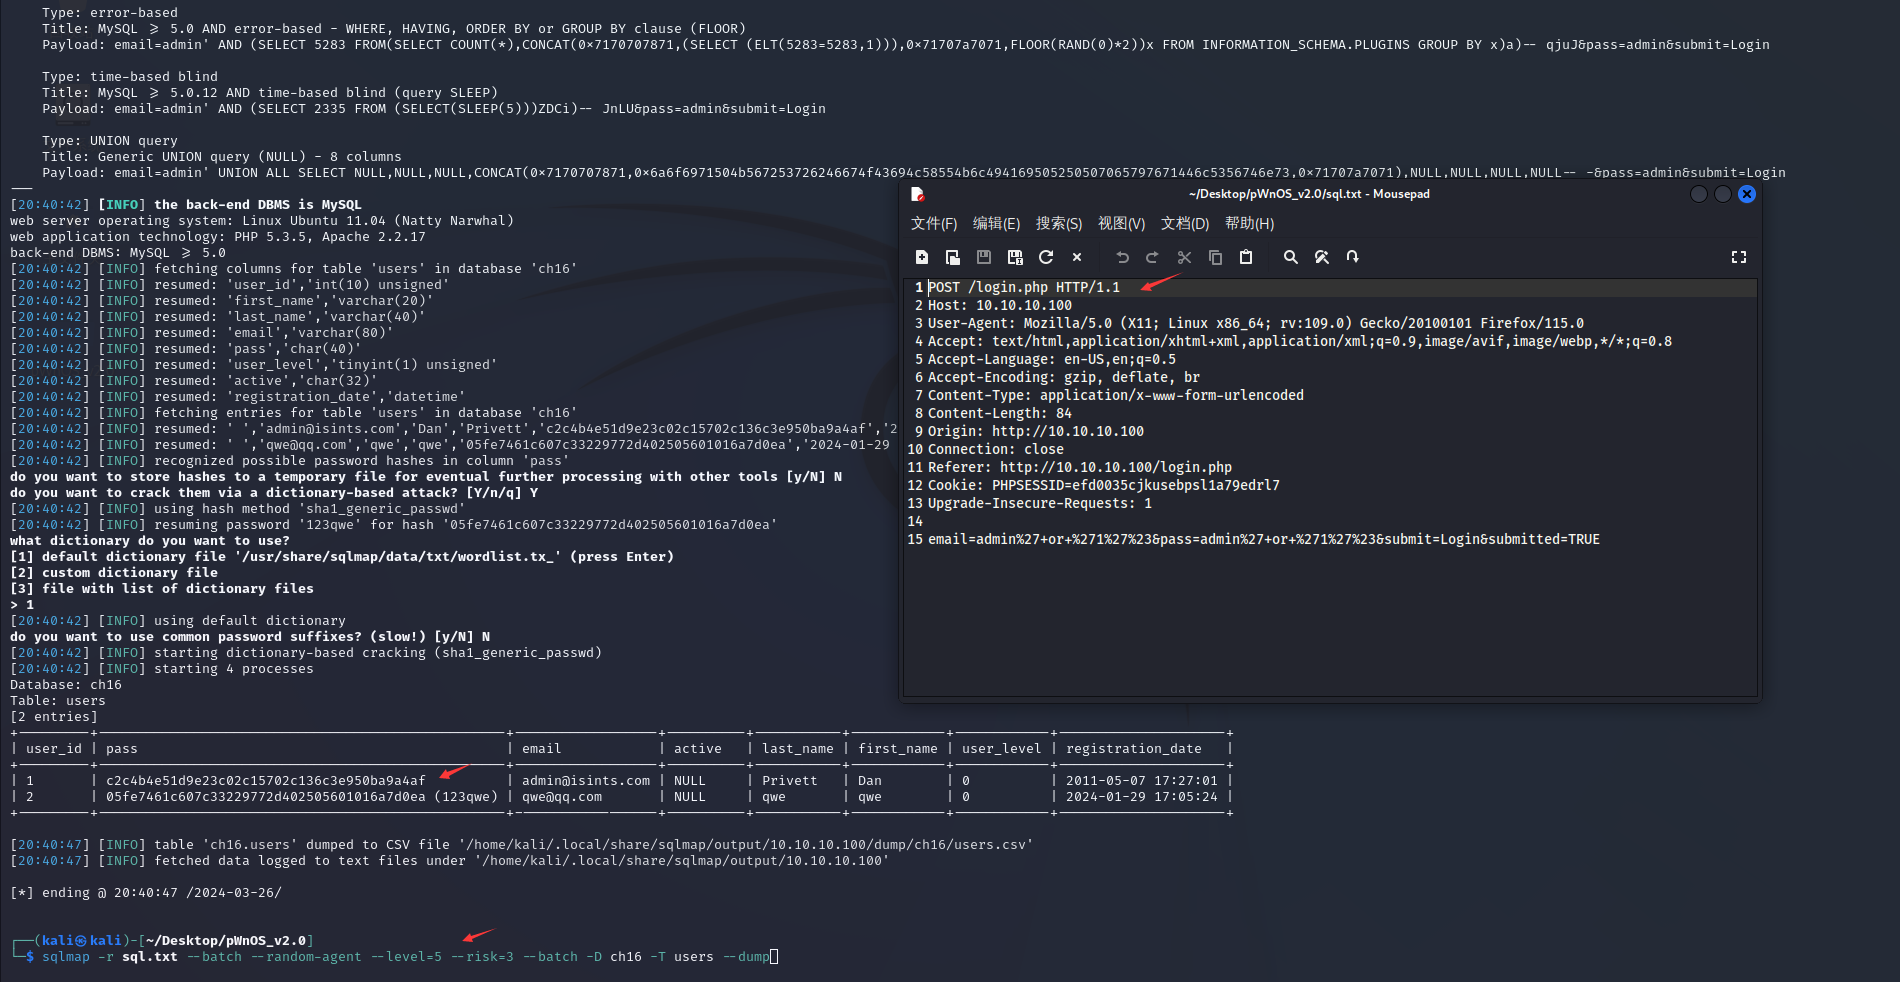This screenshot has width=1900, height=982.
Task: Click the back-end DBMS is MySQL line
Action: tap(186, 205)
